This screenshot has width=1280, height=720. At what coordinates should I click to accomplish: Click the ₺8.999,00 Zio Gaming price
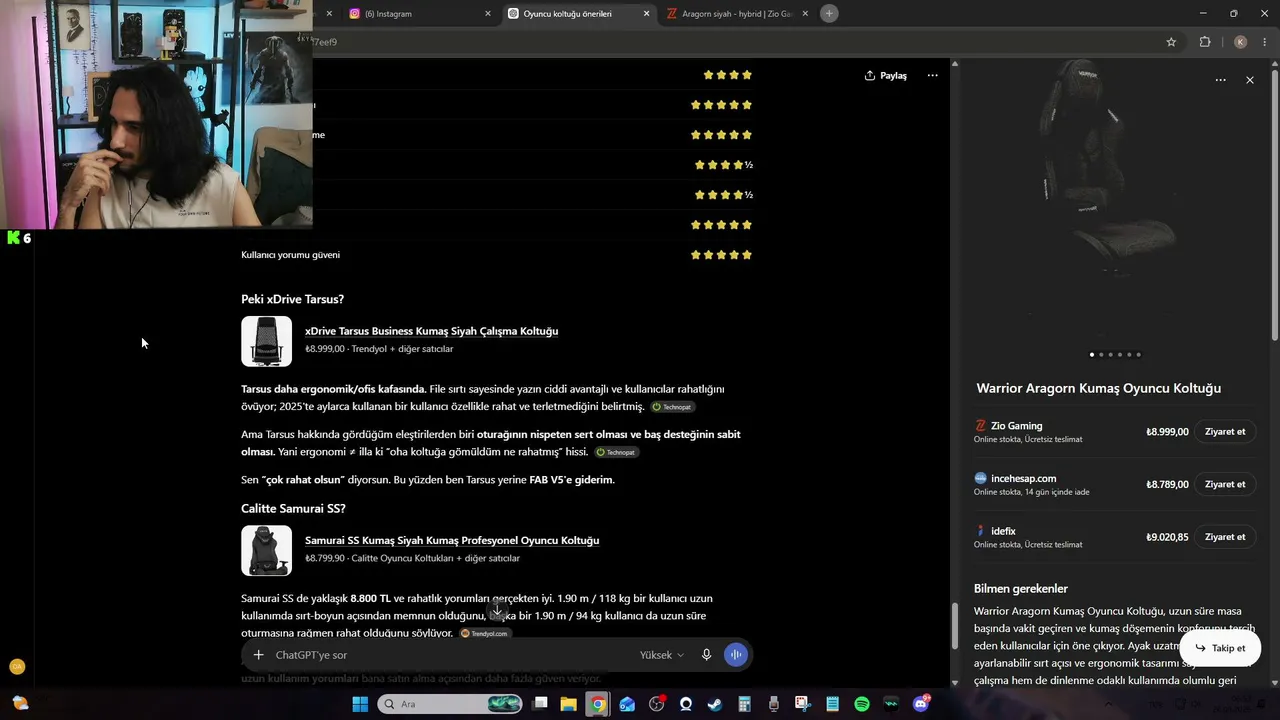click(x=1167, y=432)
